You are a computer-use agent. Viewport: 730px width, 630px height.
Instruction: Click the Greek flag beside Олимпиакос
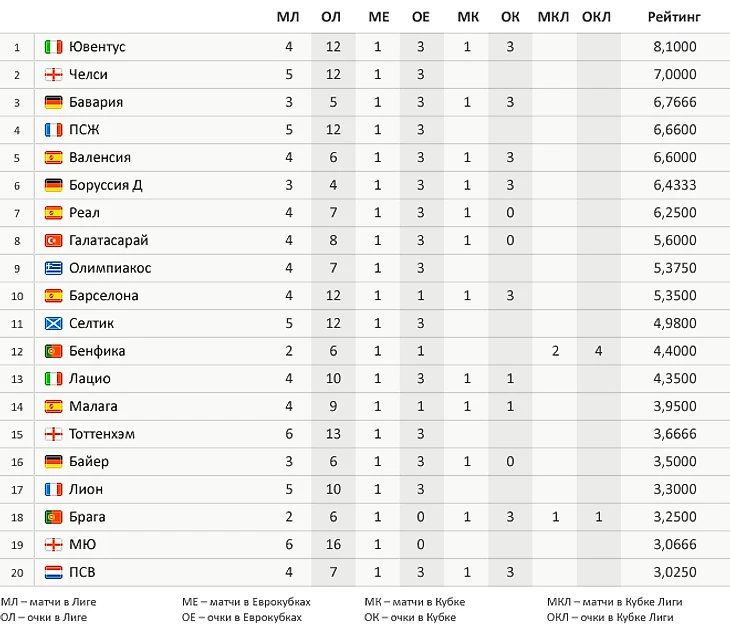[x=54, y=268]
